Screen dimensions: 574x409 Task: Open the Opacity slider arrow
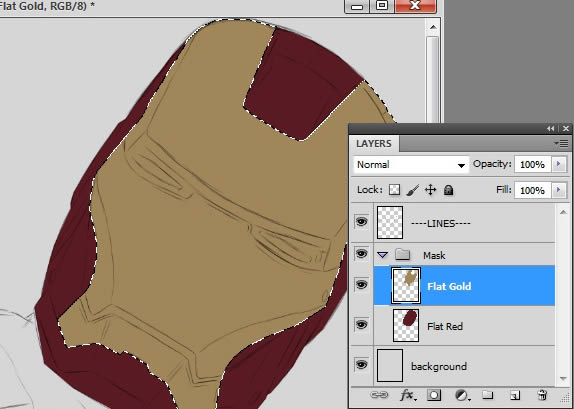pyautogui.click(x=559, y=164)
